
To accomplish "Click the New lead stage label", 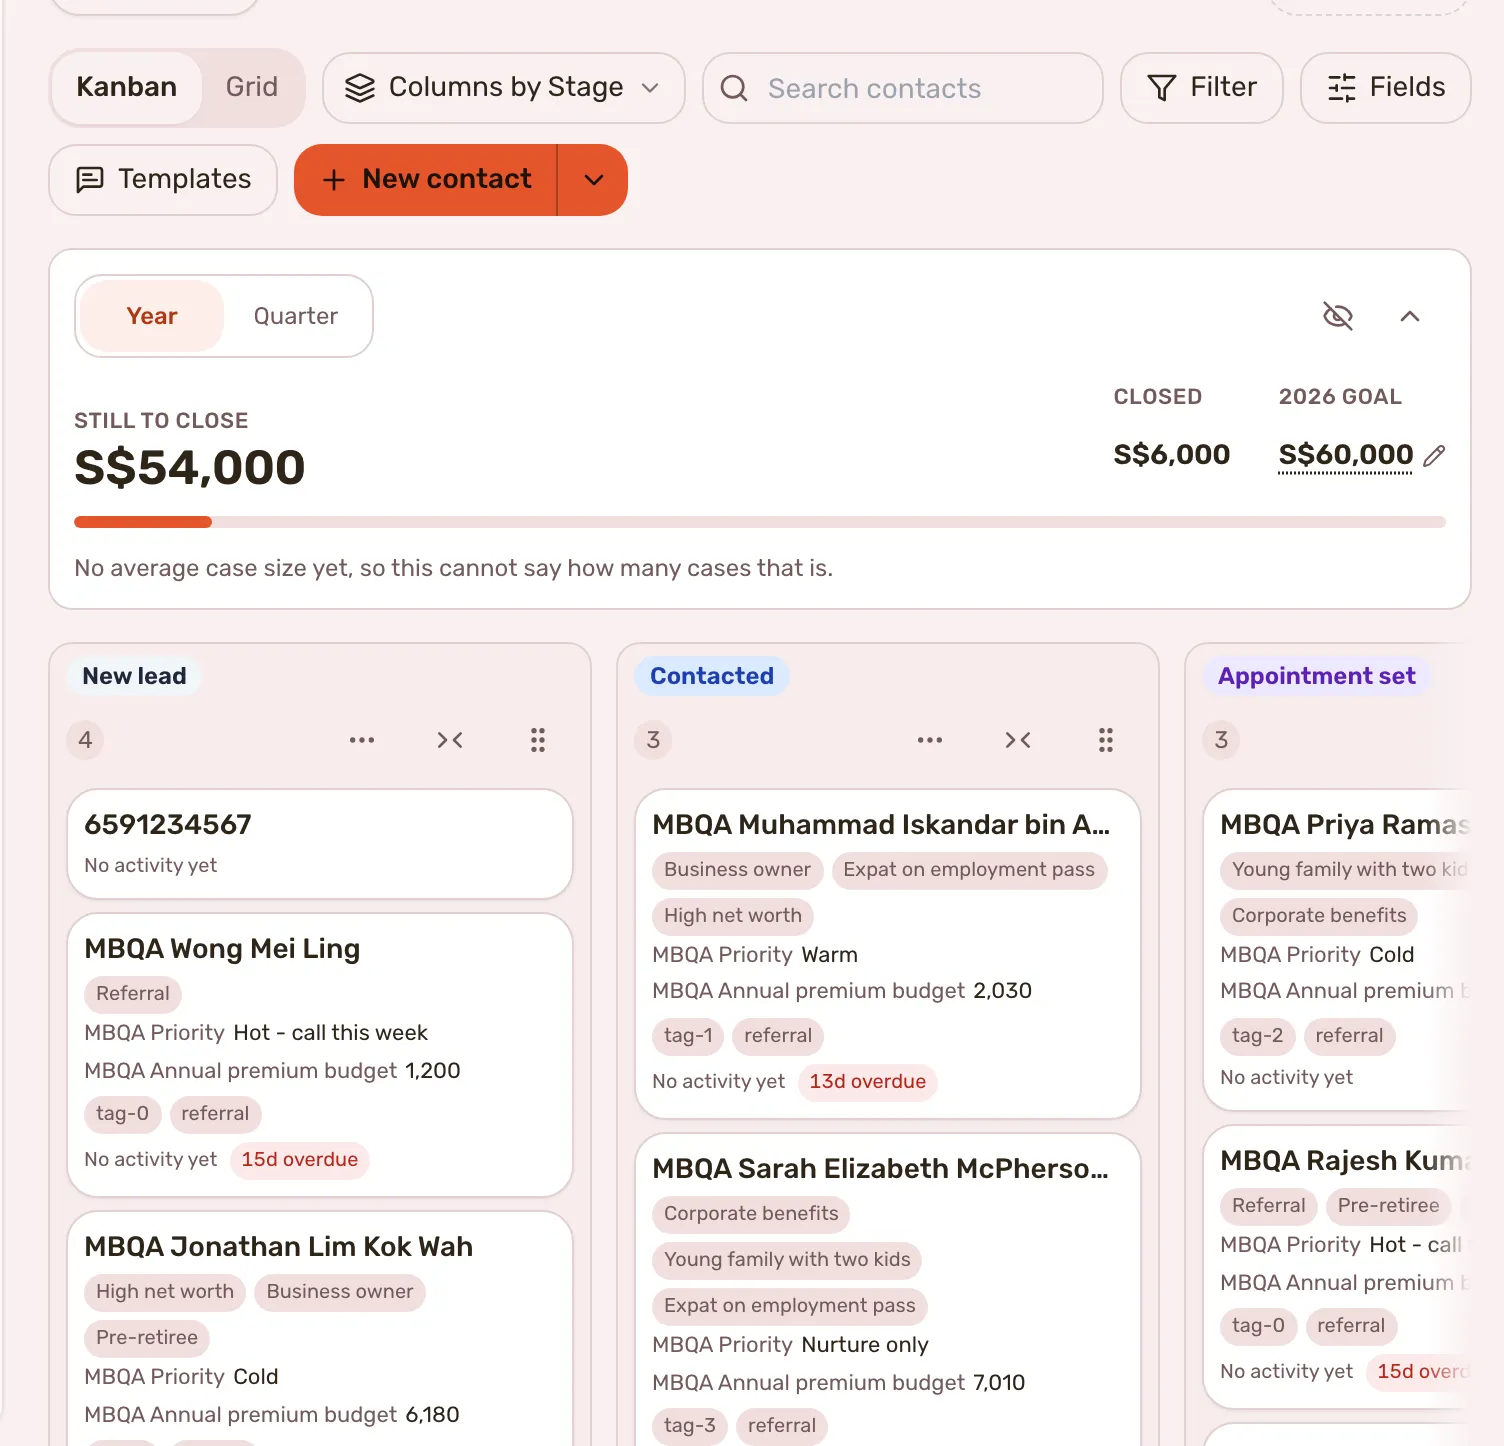I will 134,676.
